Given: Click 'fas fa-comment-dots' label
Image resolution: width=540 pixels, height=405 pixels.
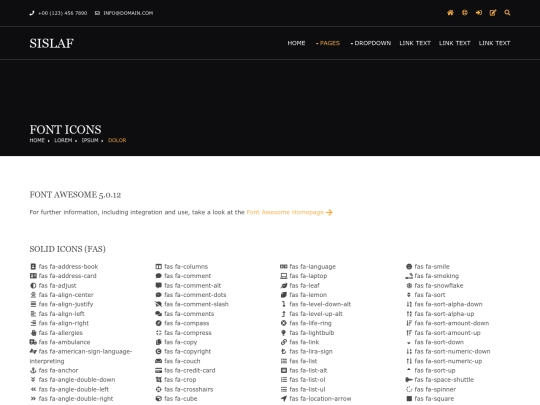Looking at the screenshot, I should pyautogui.click(x=195, y=295).
